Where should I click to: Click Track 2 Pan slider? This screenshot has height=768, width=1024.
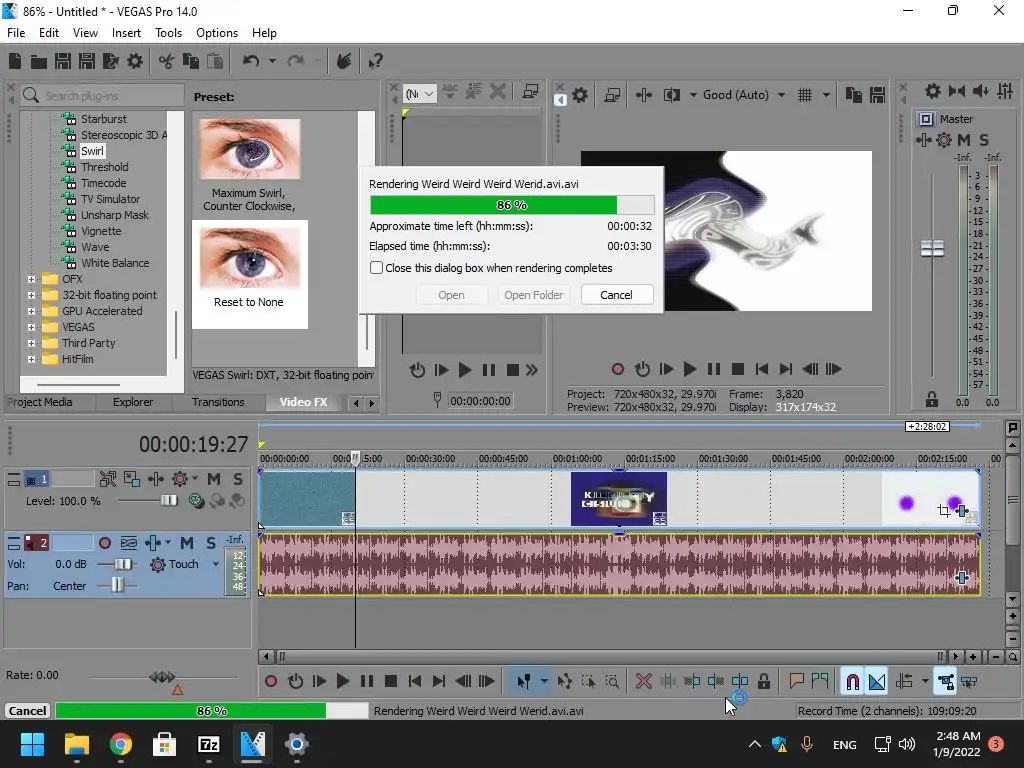pyautogui.click(x=117, y=586)
